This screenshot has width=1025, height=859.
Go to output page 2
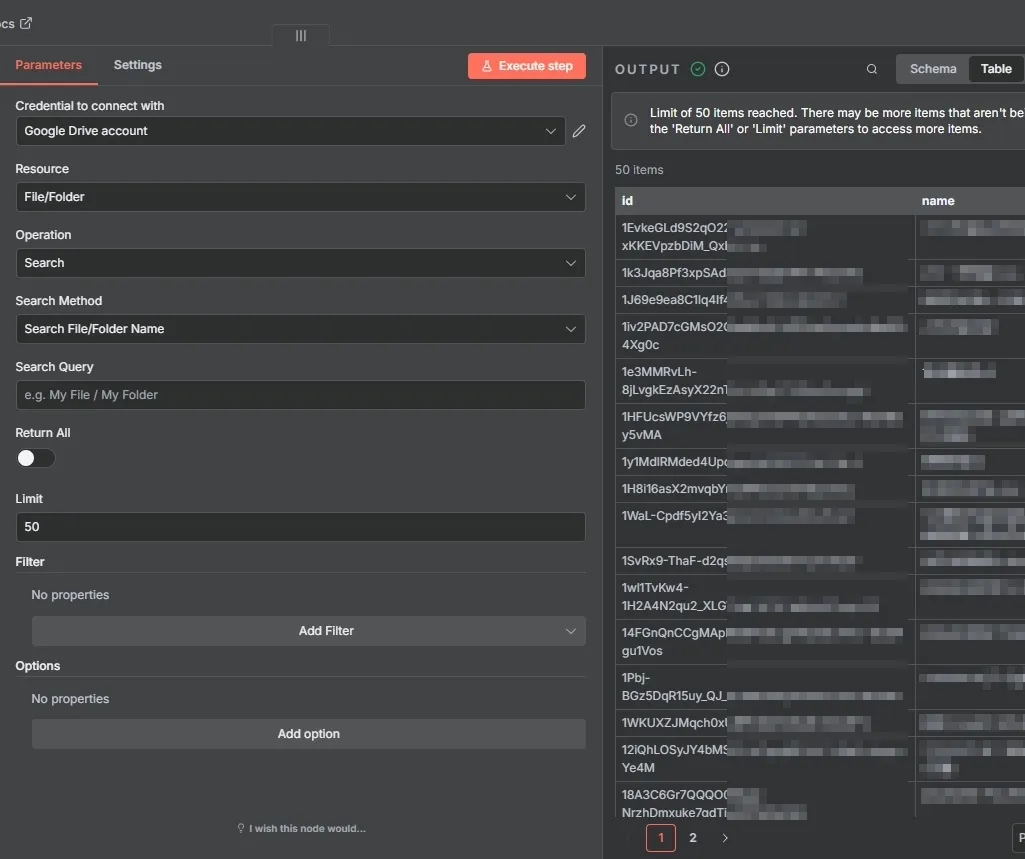coord(693,838)
